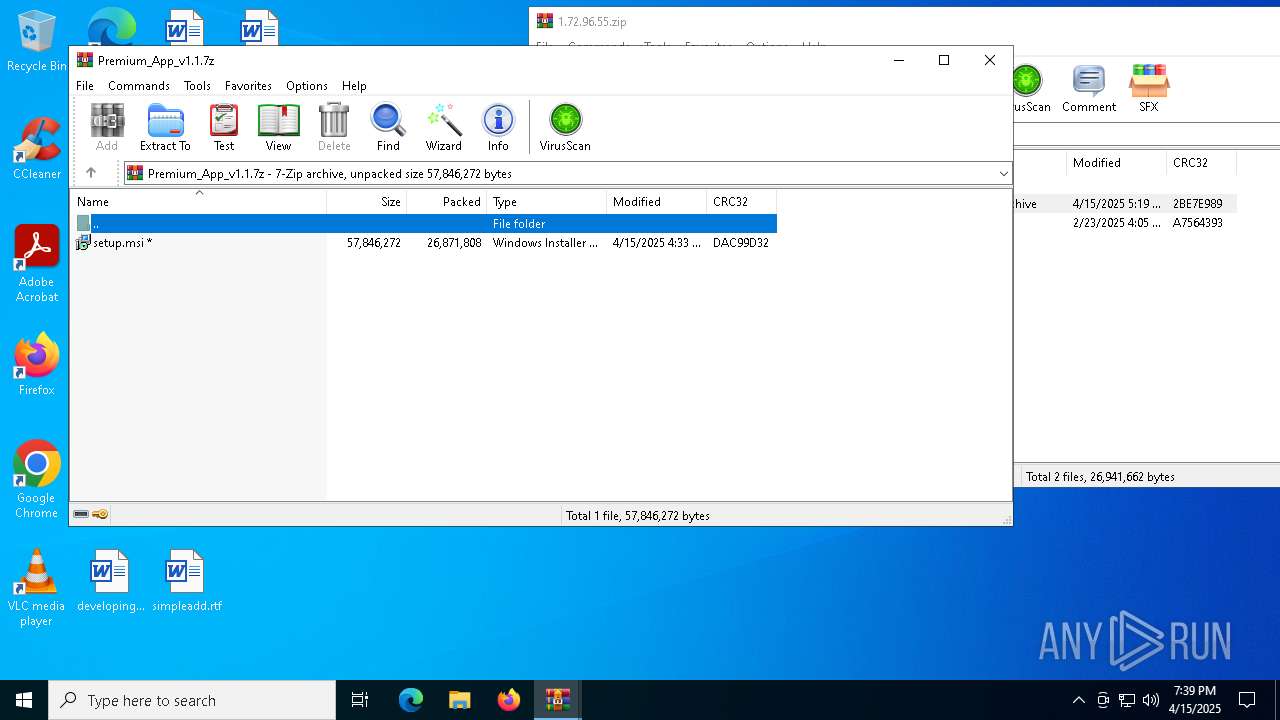Open CCleaner desktop shortcut
Image resolution: width=1280 pixels, height=720 pixels.
click(x=37, y=149)
